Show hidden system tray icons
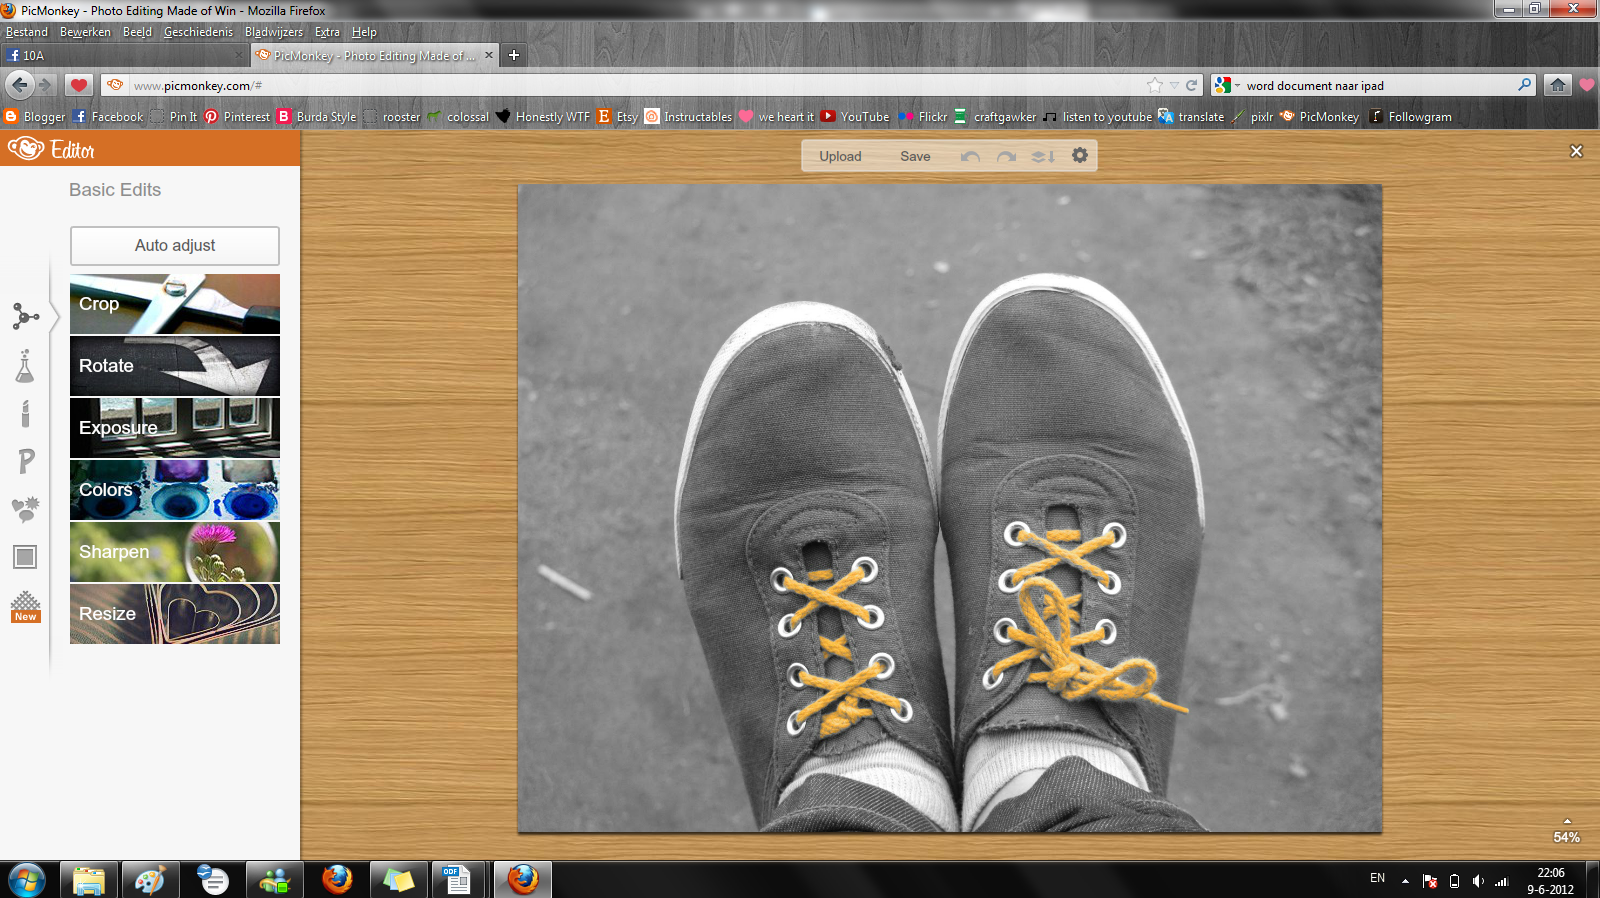The height and width of the screenshot is (898, 1600). [1405, 881]
